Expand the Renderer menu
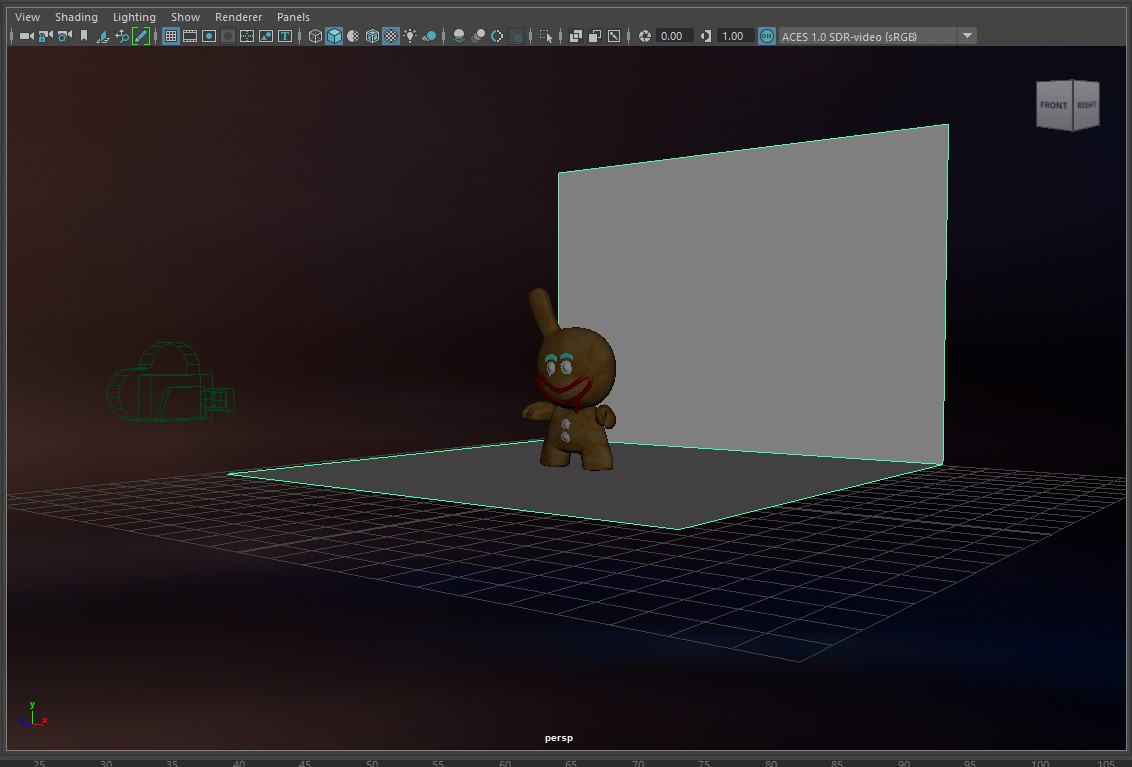 click(238, 17)
